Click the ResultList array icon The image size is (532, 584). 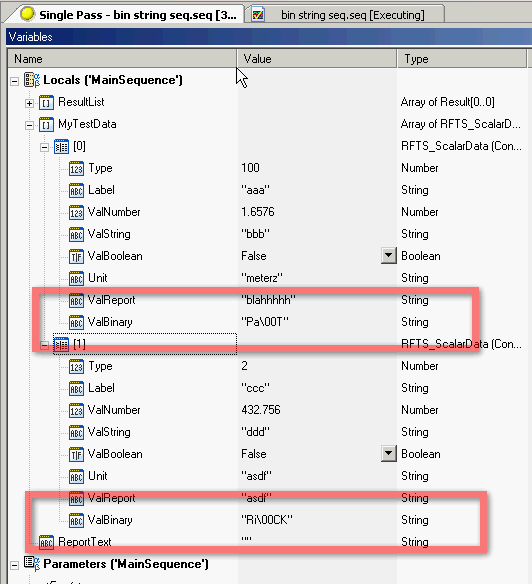coord(46,102)
